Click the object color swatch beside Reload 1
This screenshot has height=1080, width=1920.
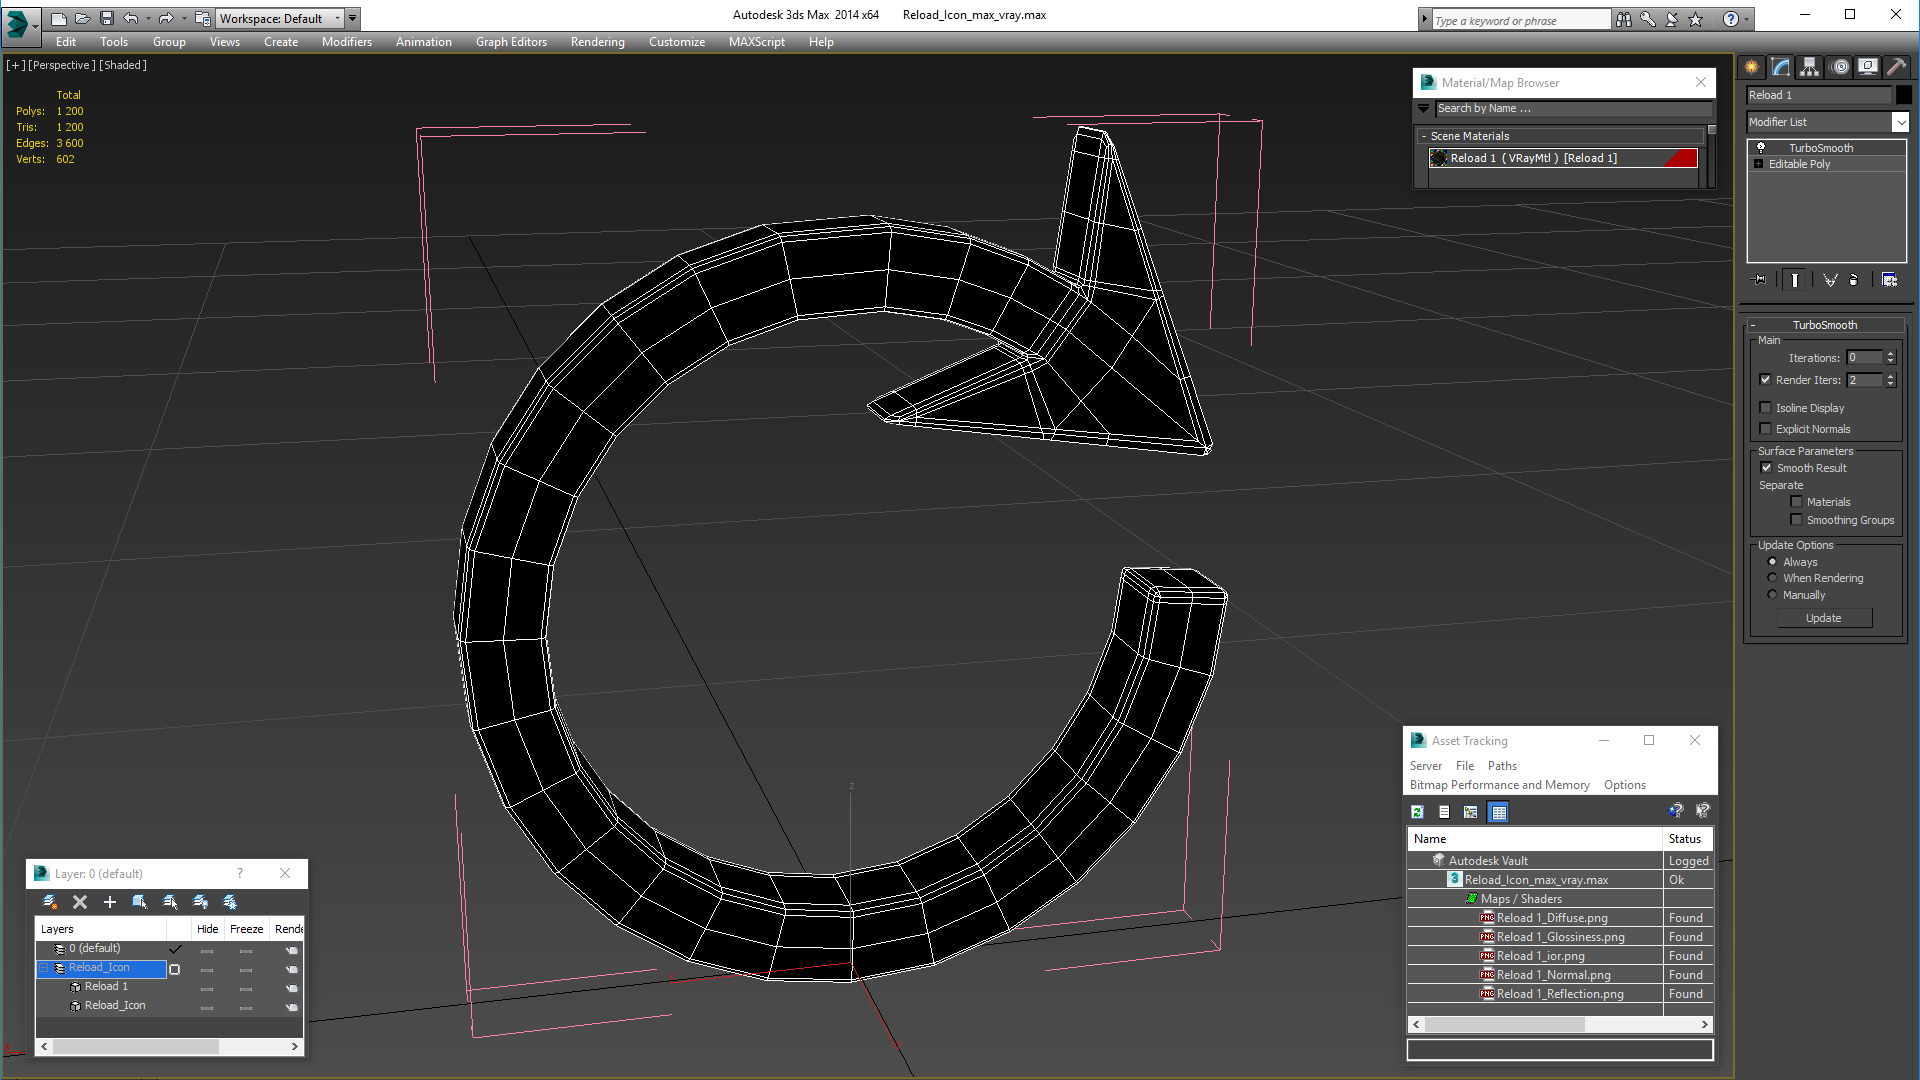(x=1903, y=95)
